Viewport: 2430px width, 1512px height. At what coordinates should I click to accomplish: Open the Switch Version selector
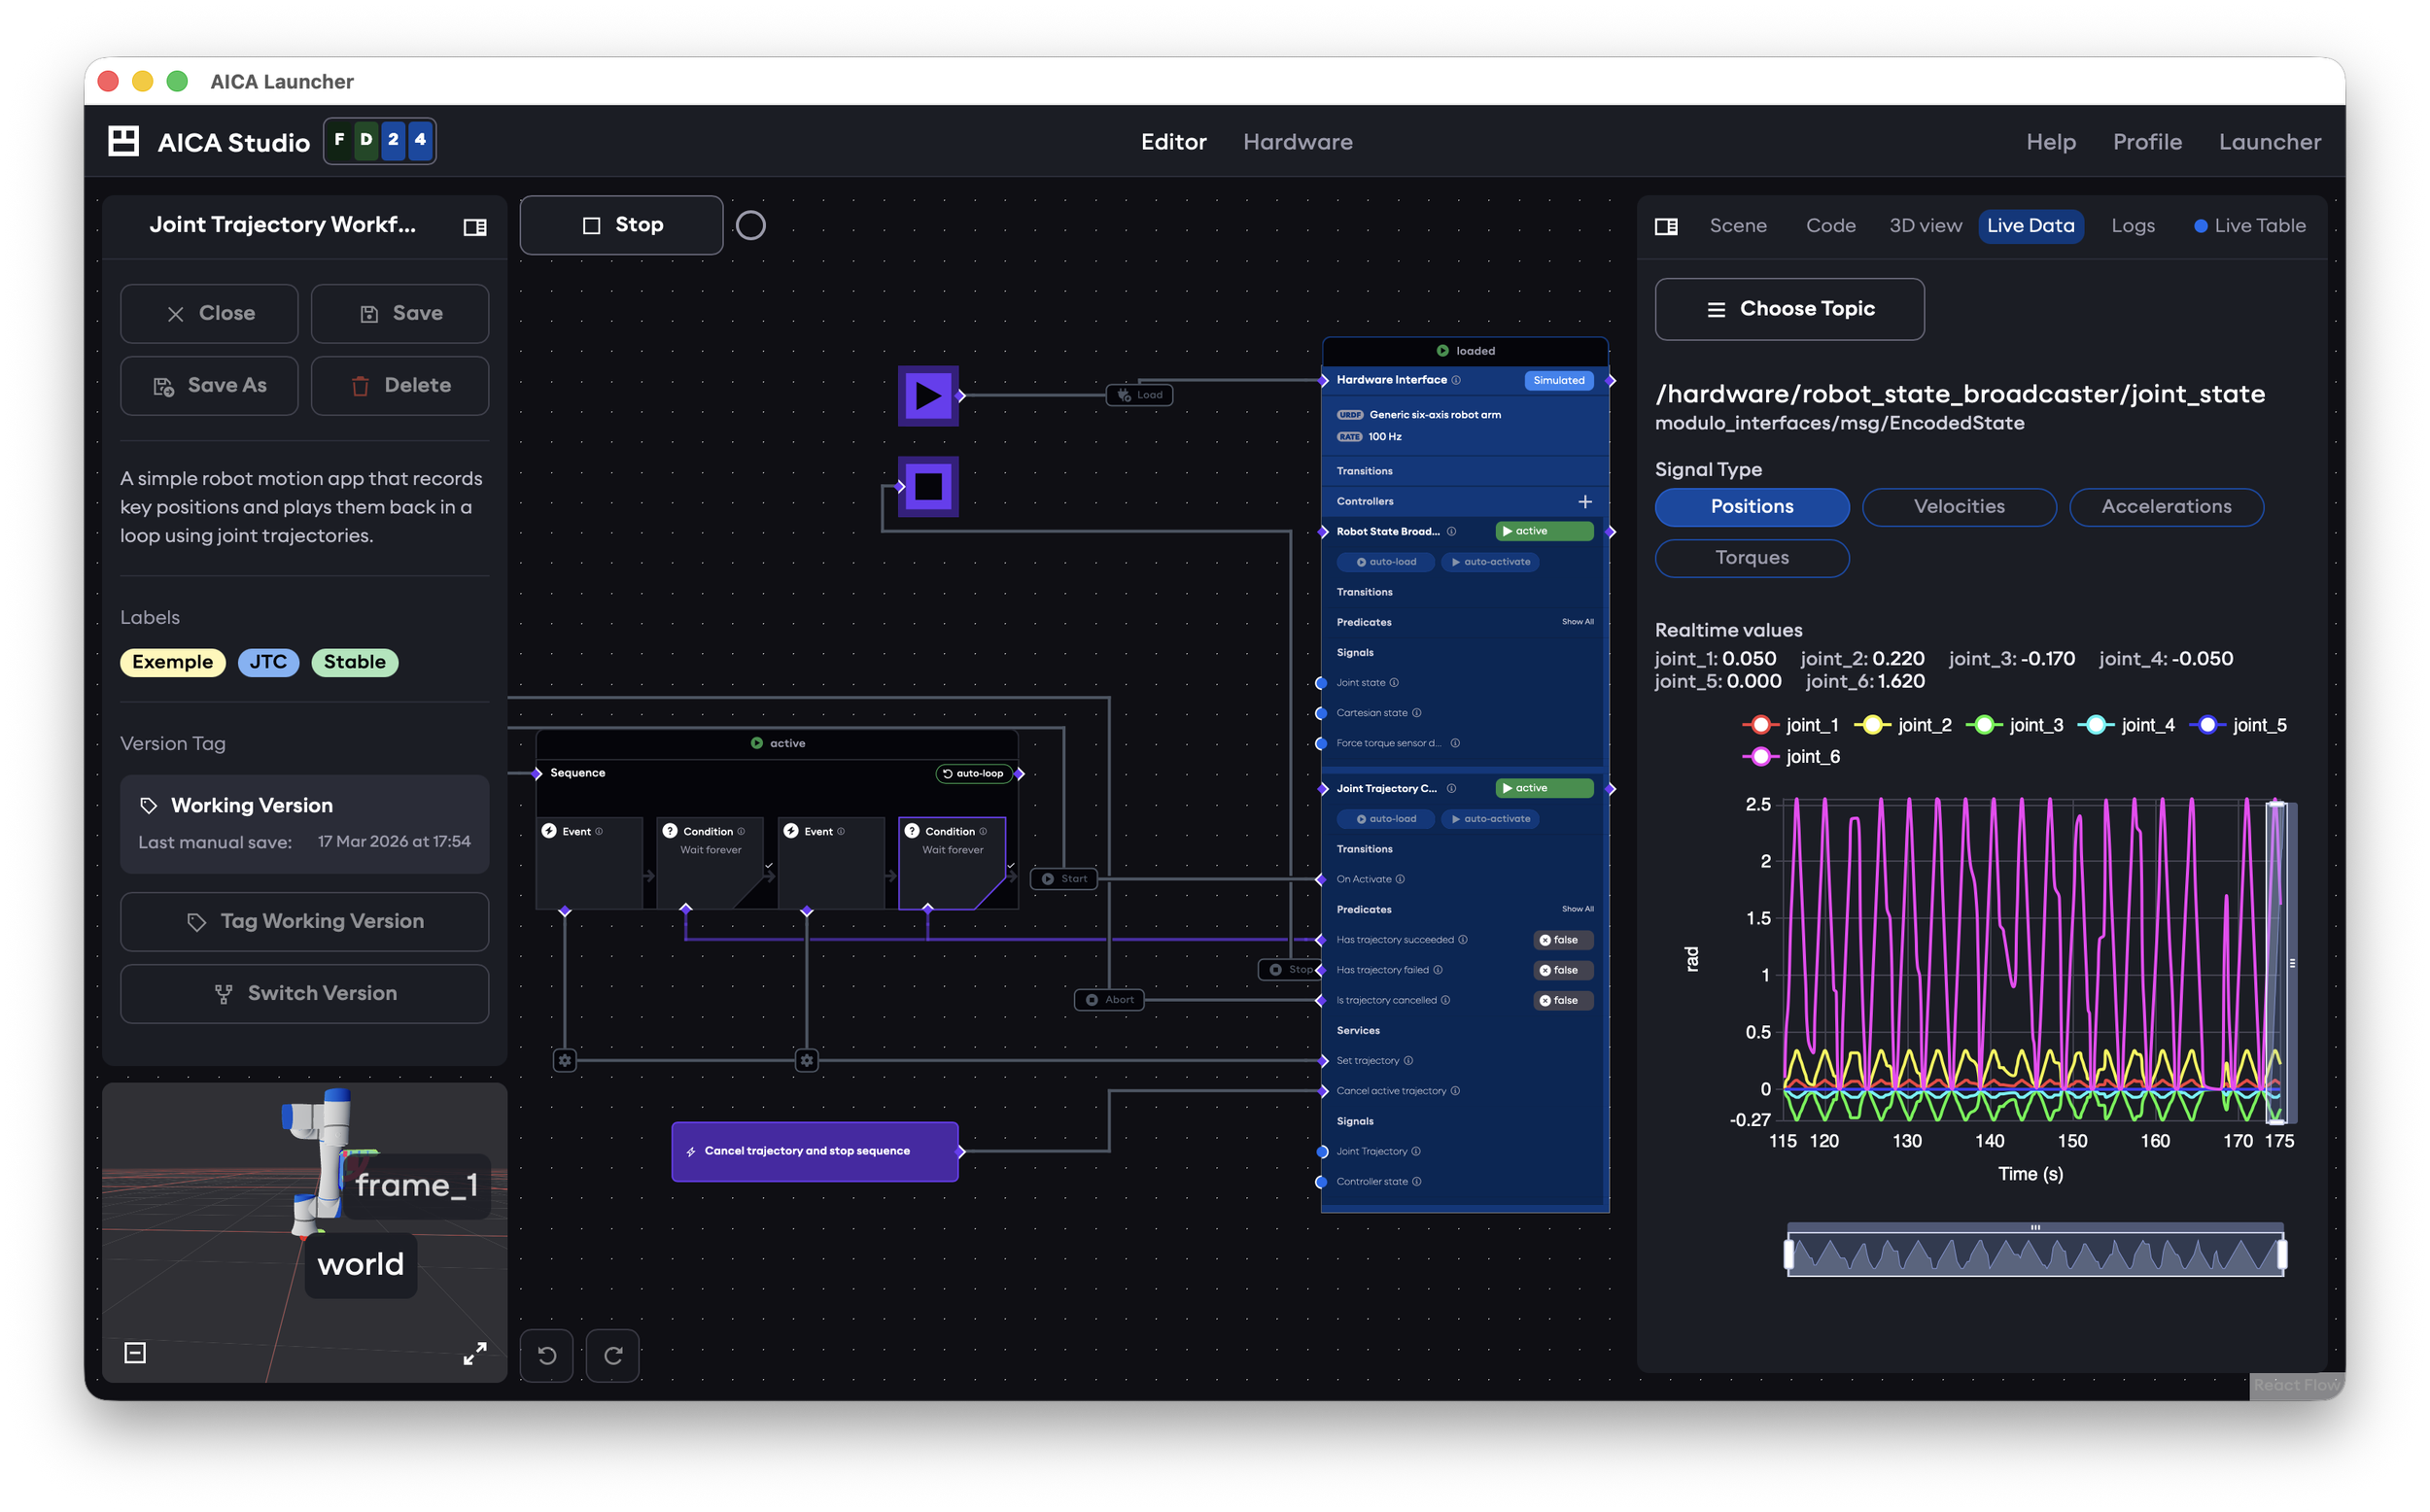[x=305, y=994]
